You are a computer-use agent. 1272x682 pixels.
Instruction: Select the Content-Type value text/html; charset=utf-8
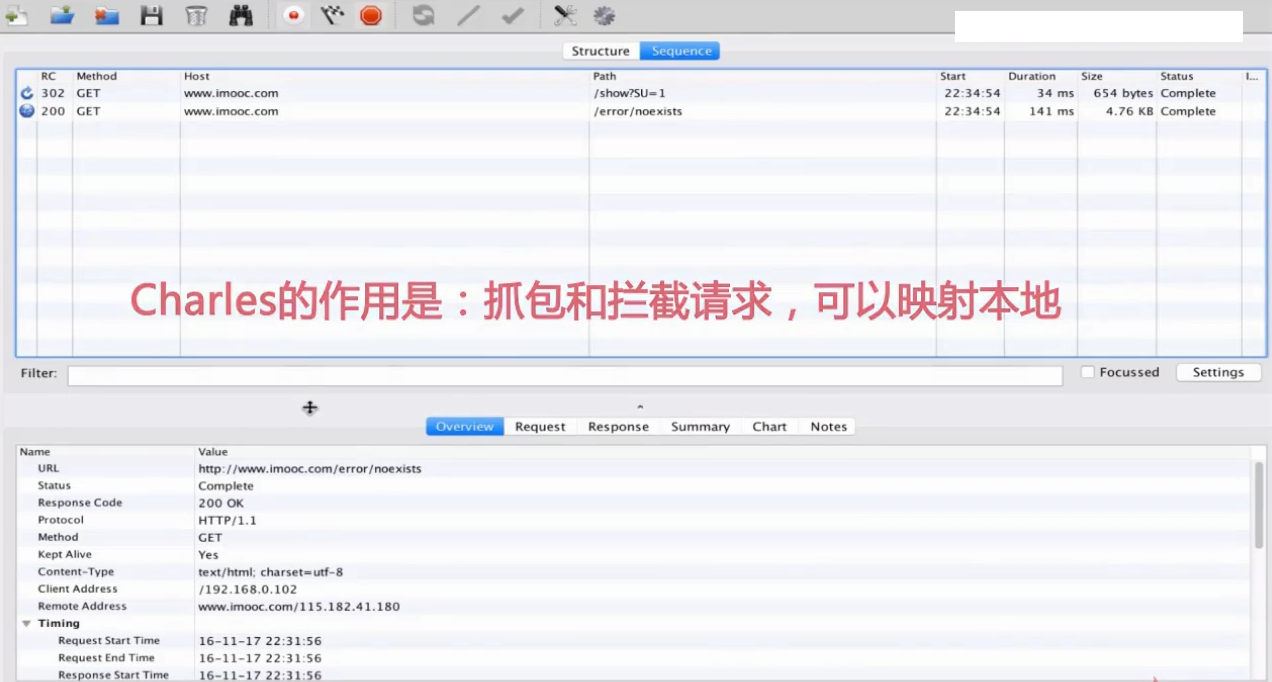[270, 572]
